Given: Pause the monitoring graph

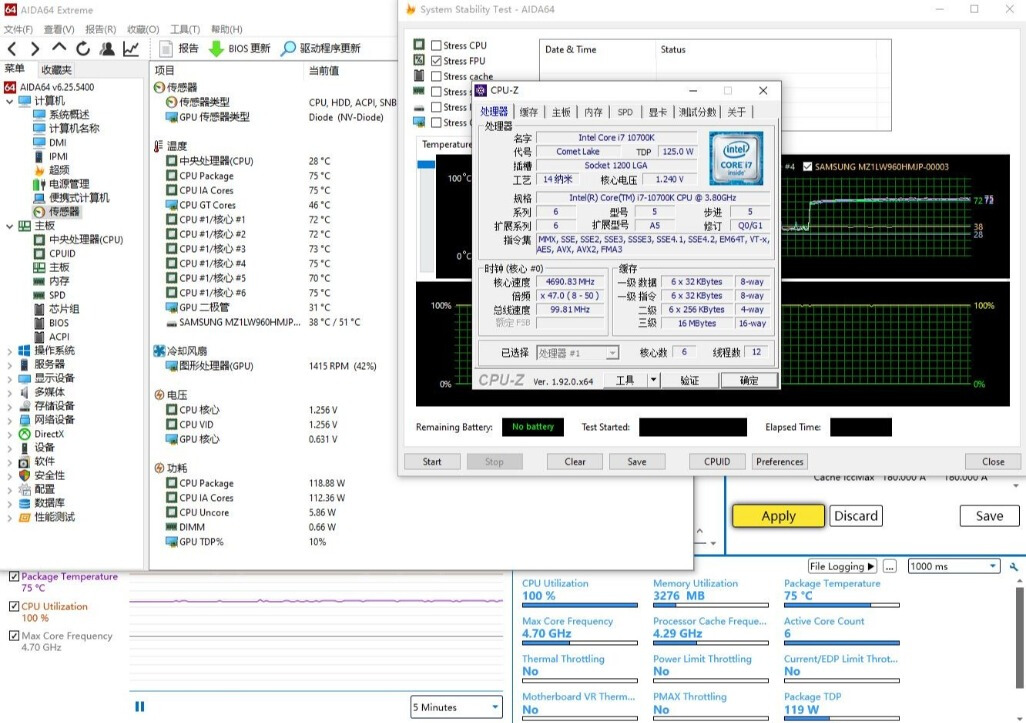Looking at the screenshot, I should tap(140, 706).
